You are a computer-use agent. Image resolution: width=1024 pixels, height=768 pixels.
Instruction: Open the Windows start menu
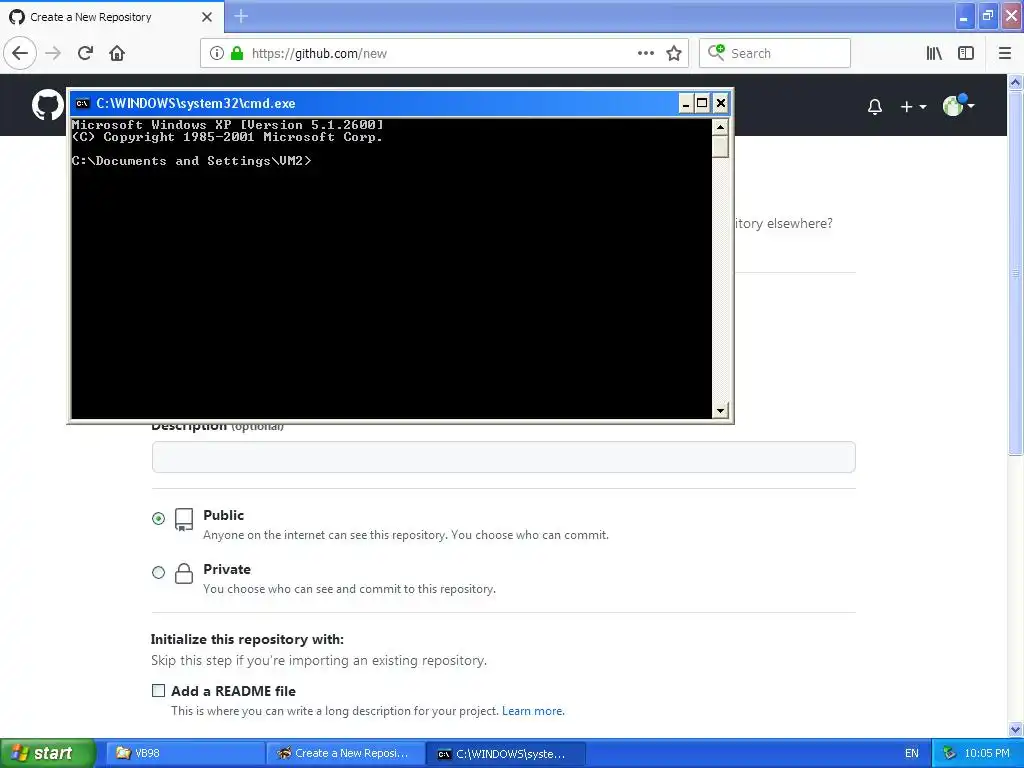(x=47, y=753)
